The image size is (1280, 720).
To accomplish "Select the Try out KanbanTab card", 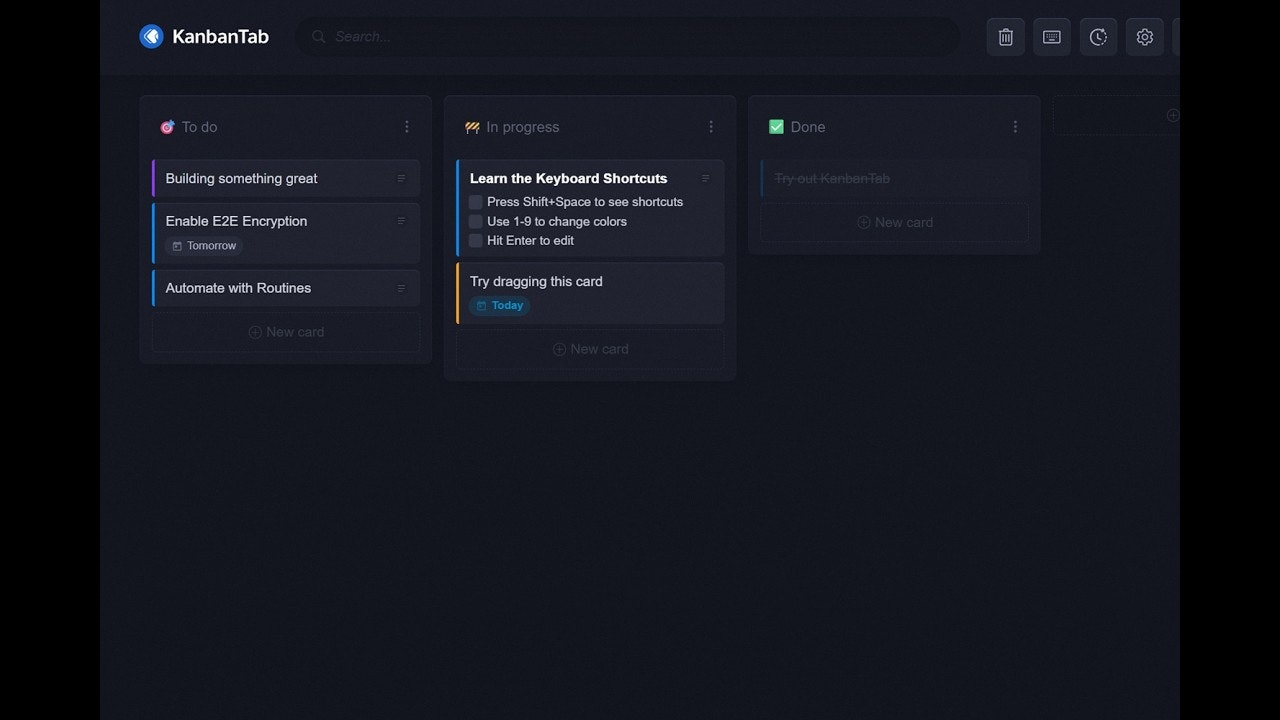I will [x=894, y=179].
